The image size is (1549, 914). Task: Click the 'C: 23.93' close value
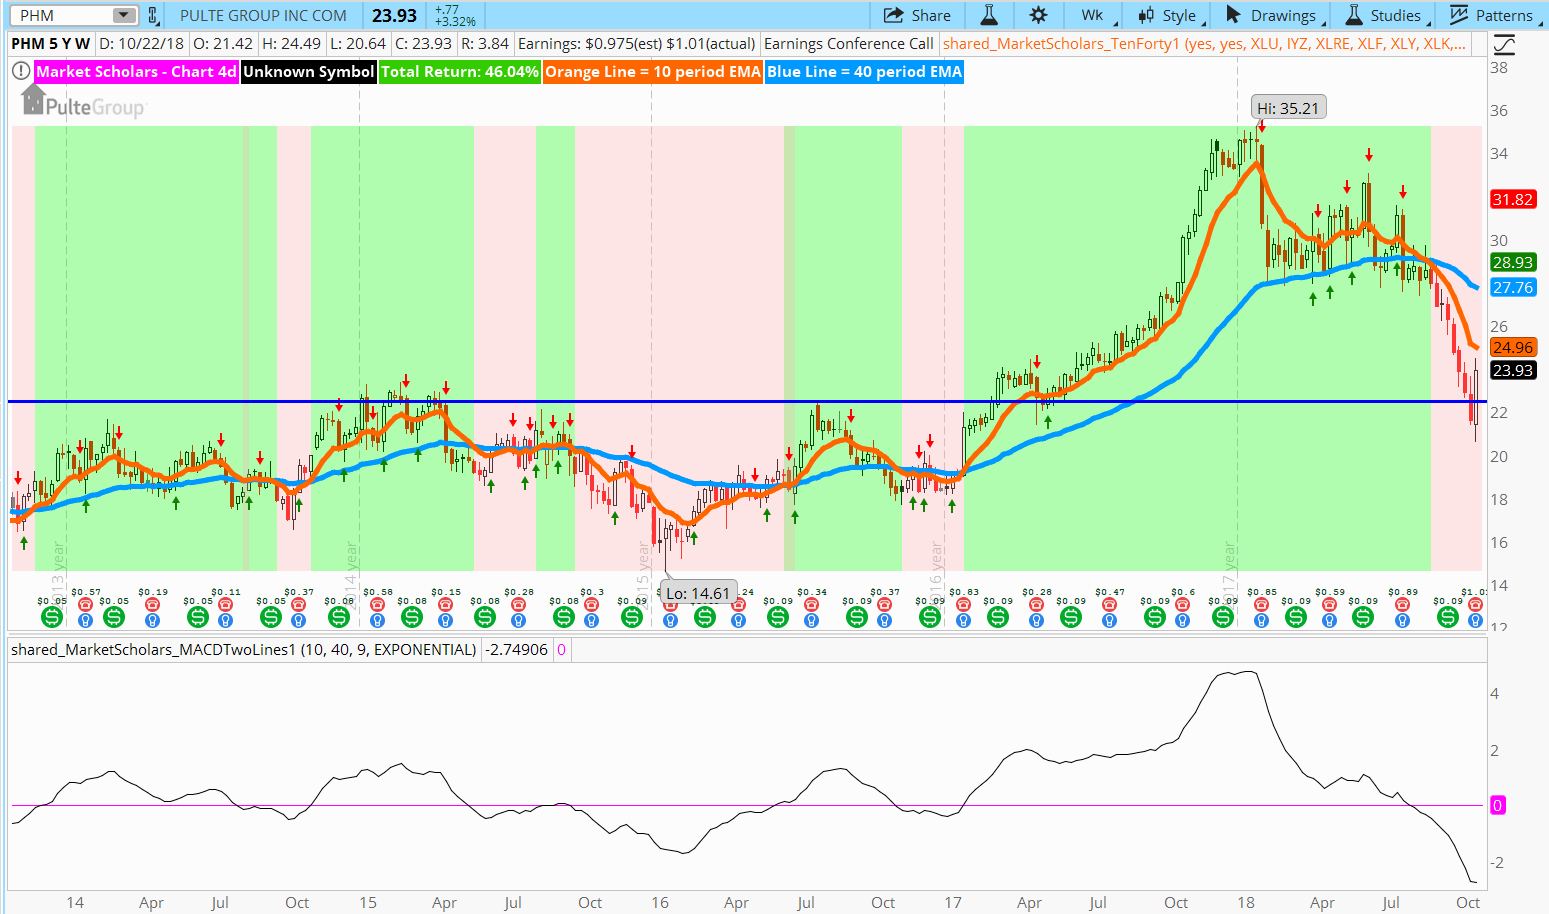tap(424, 44)
